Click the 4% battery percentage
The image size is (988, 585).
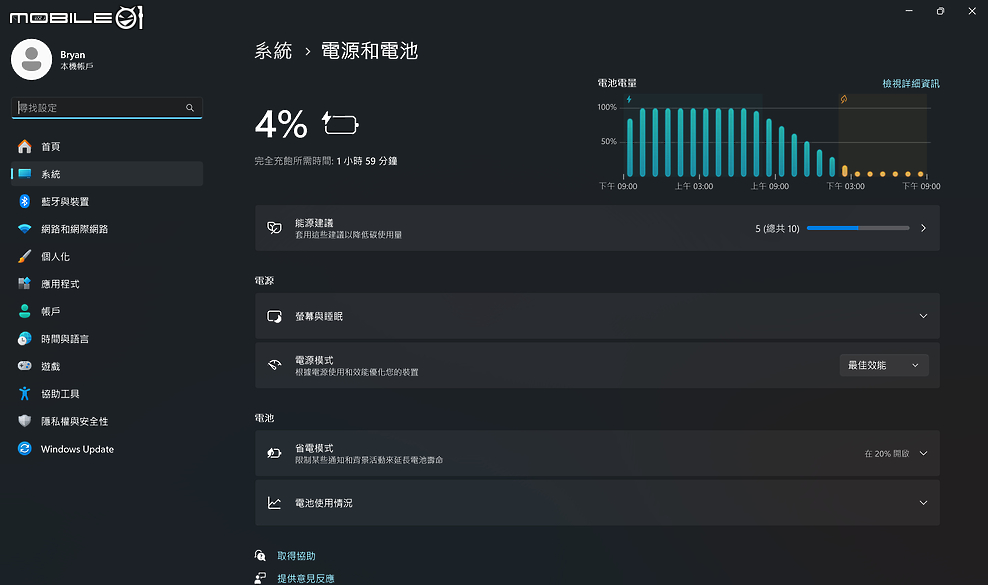click(281, 124)
